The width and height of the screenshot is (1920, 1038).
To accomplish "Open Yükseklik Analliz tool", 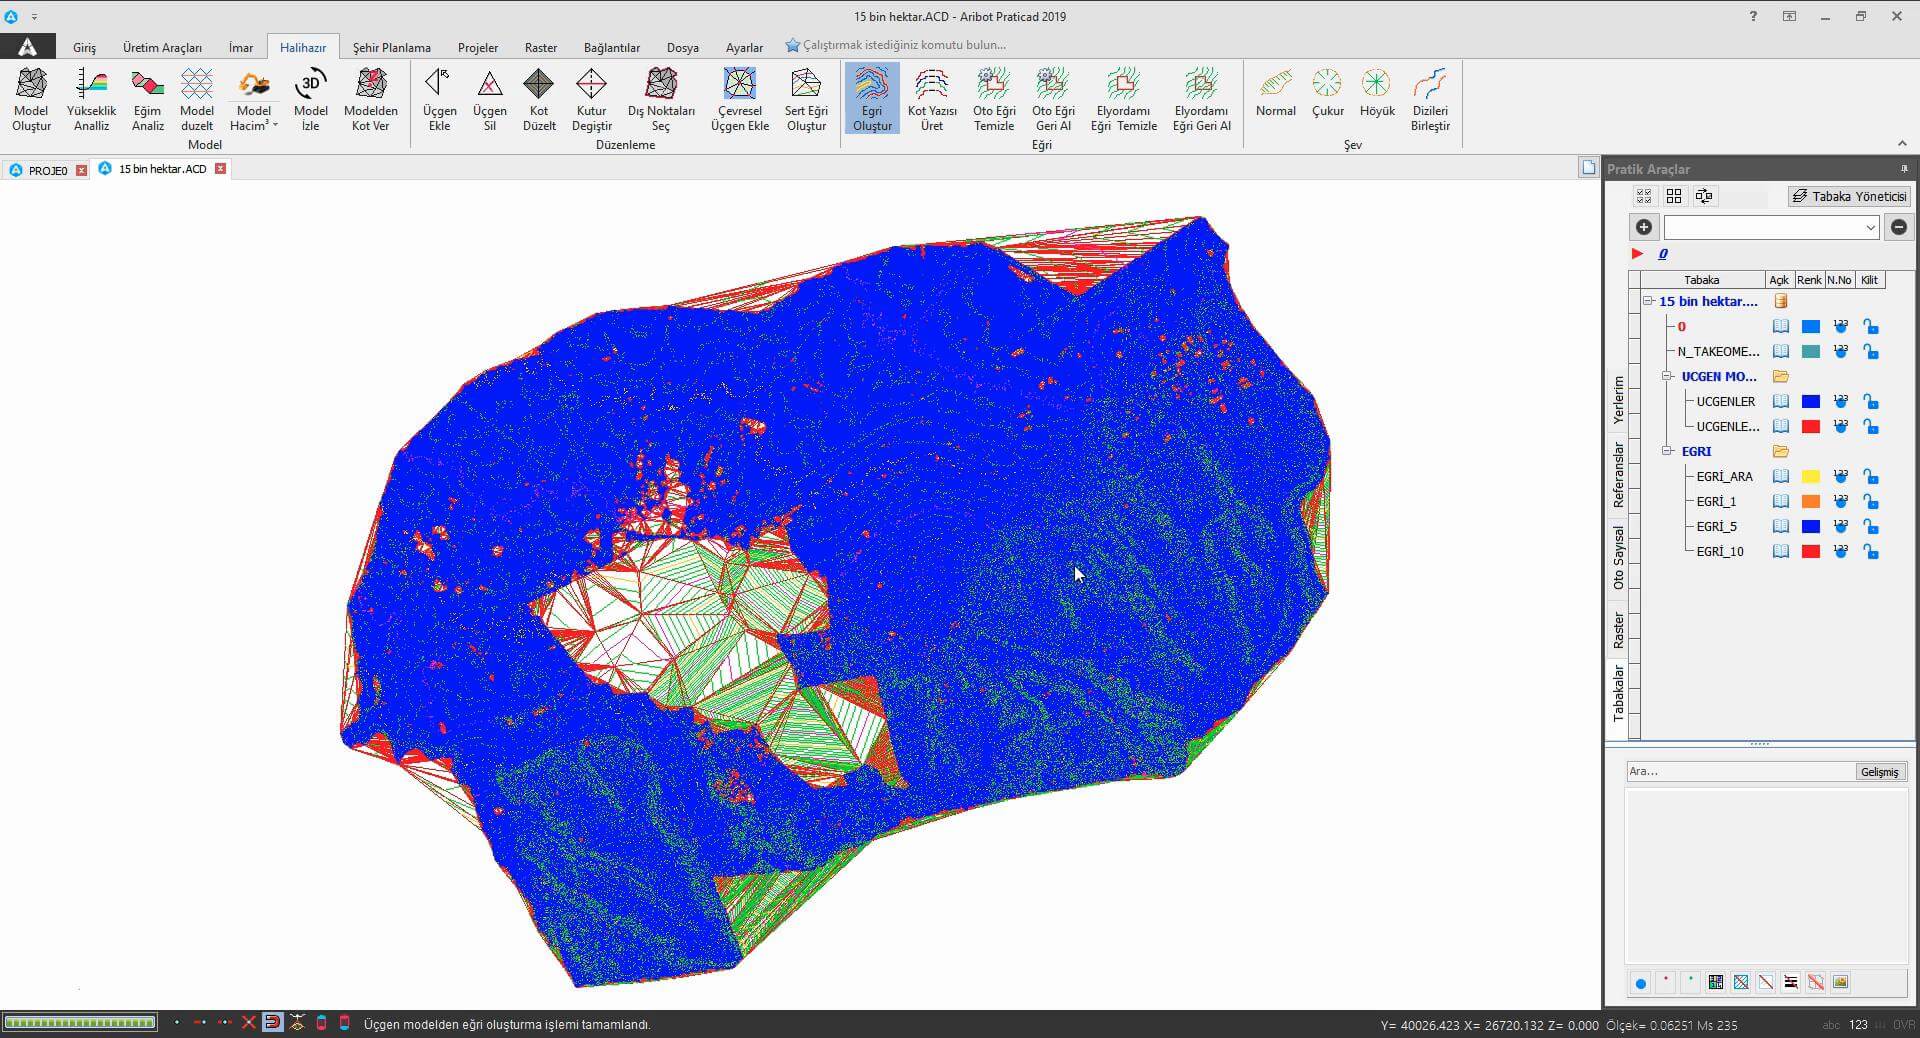I will [91, 99].
